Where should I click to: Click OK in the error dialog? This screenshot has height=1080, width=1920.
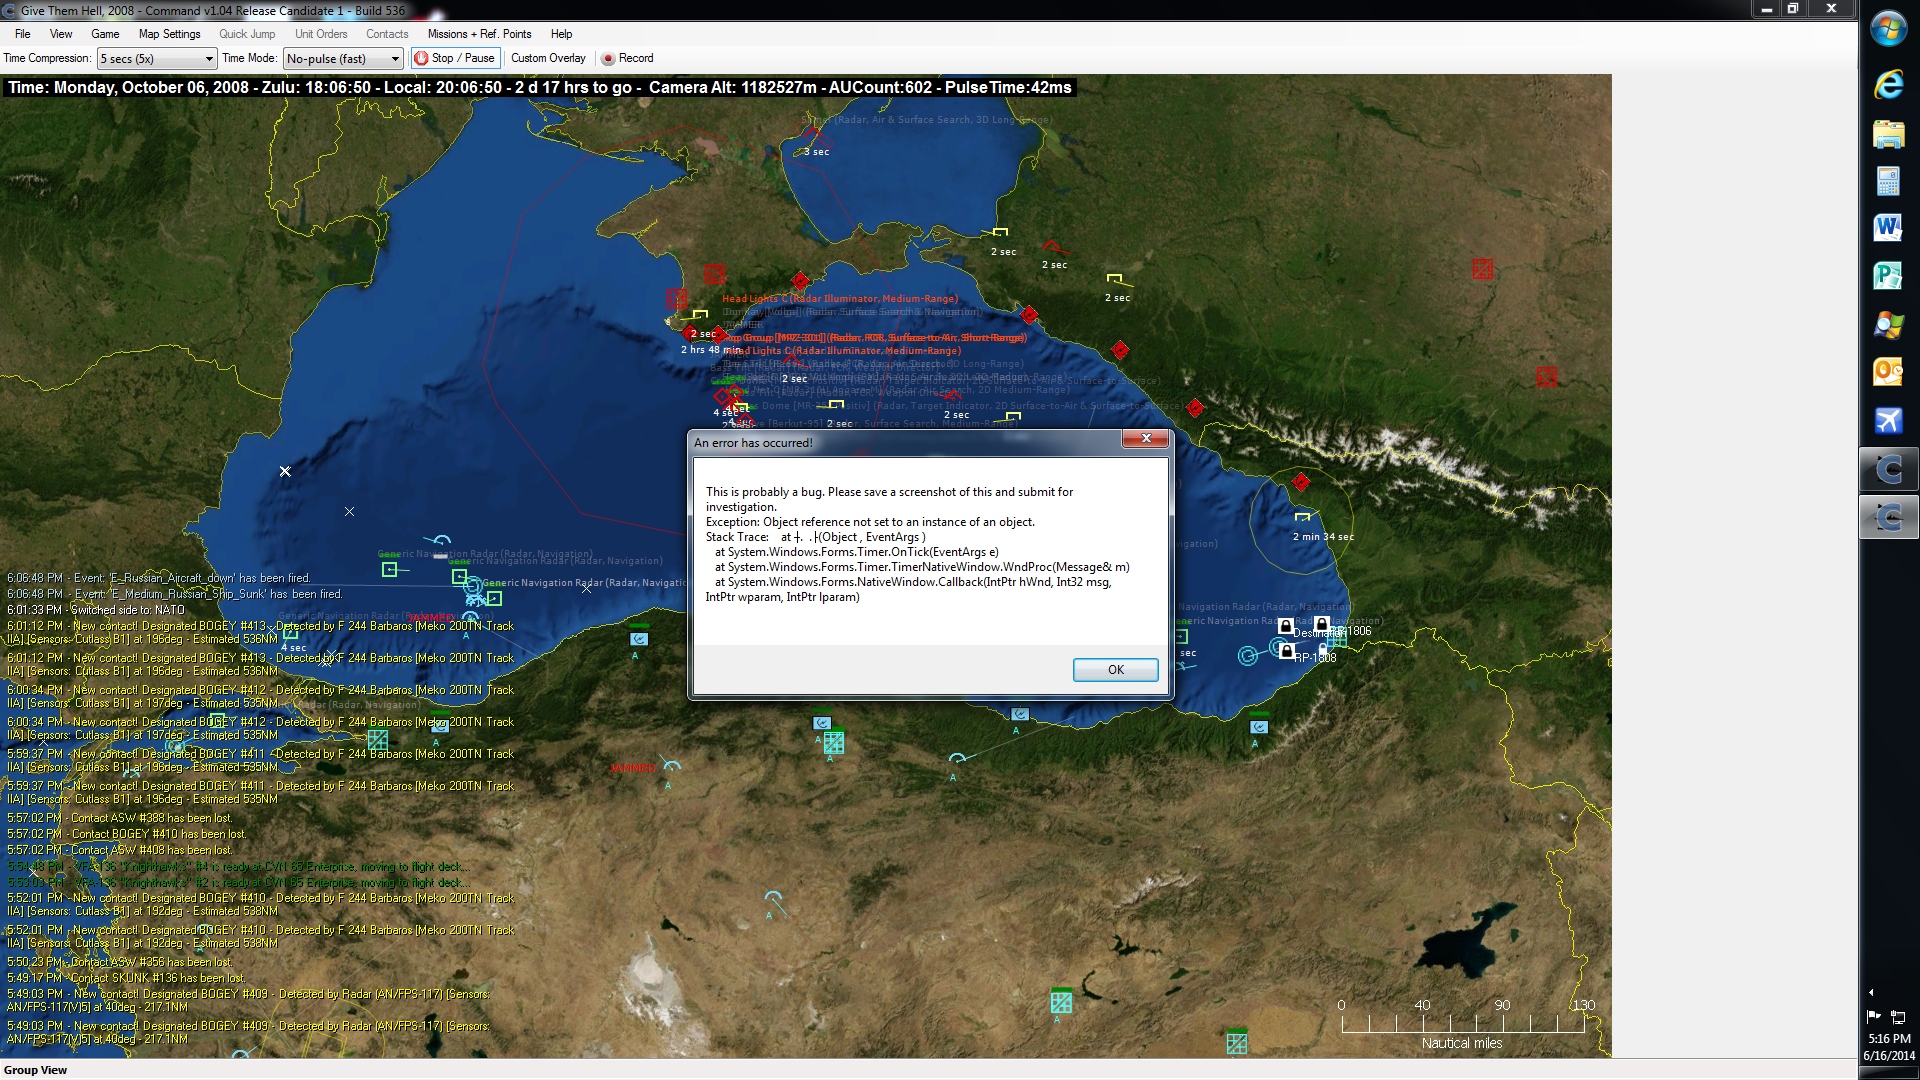point(1115,670)
